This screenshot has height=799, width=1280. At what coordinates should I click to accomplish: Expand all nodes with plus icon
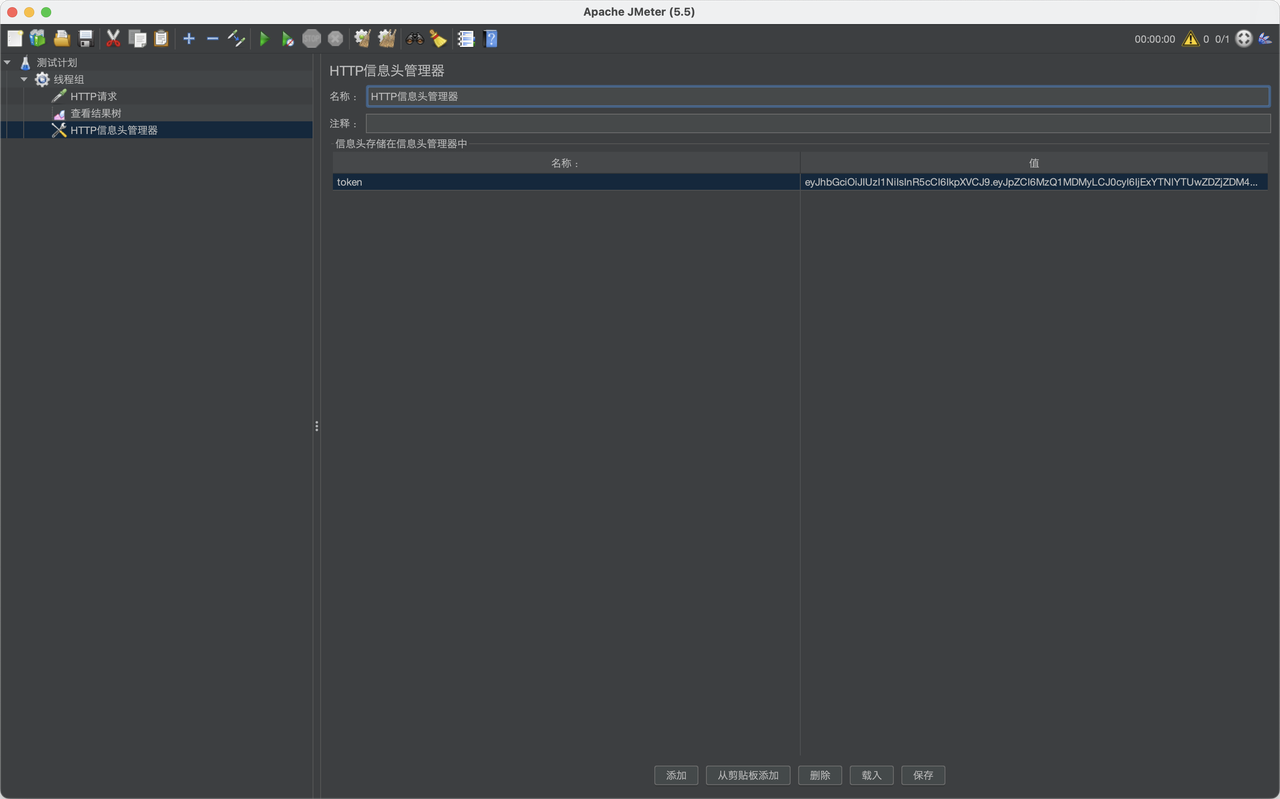point(189,38)
